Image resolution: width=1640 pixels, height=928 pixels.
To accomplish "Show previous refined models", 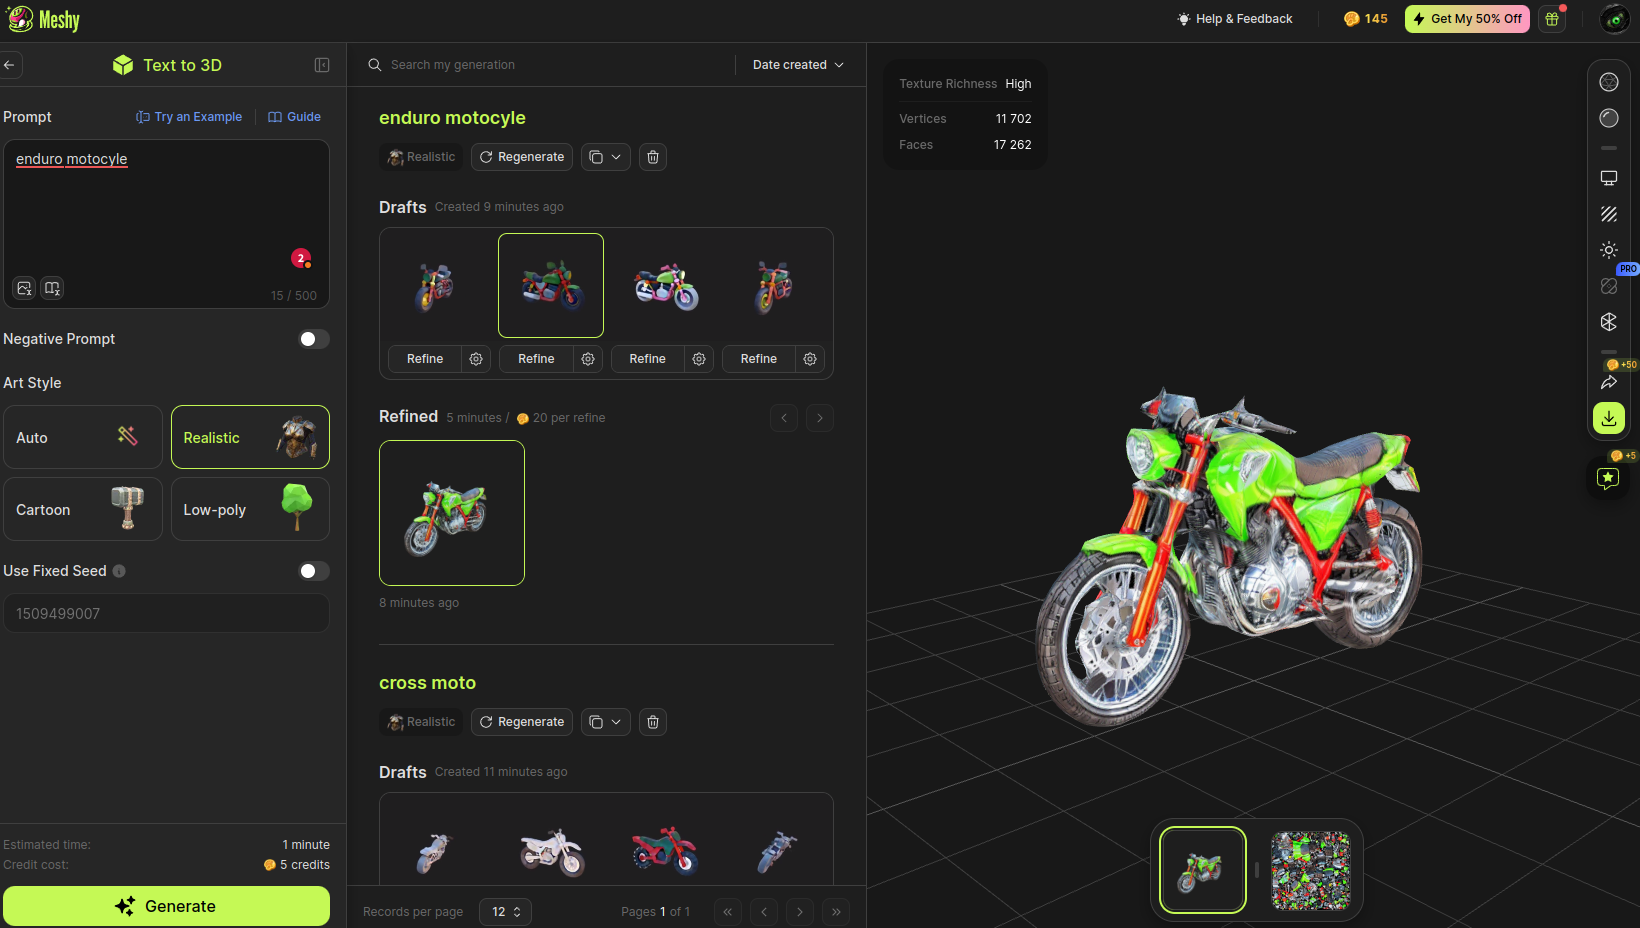I will [784, 418].
